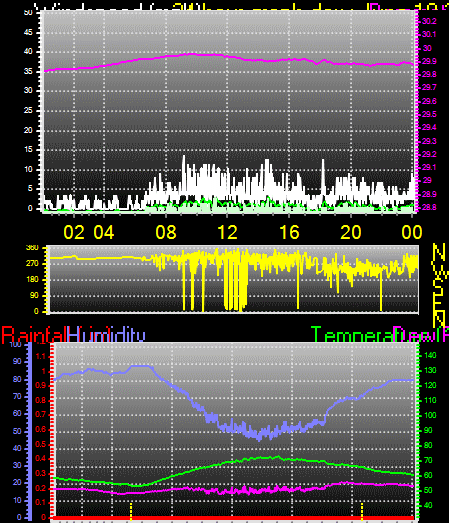Choose the green 100 temperature axis value

(x=430, y=415)
